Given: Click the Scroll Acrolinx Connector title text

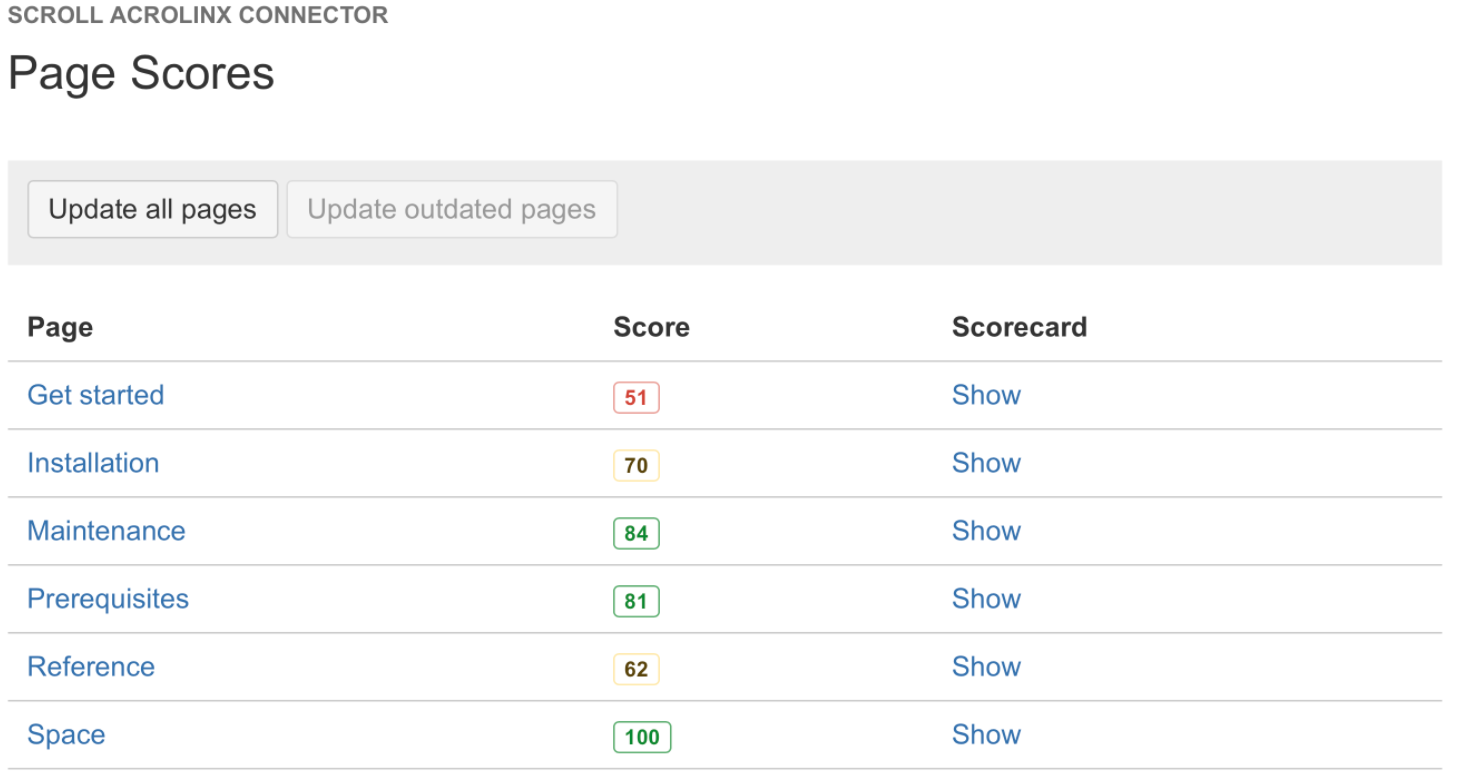Looking at the screenshot, I should (x=198, y=15).
